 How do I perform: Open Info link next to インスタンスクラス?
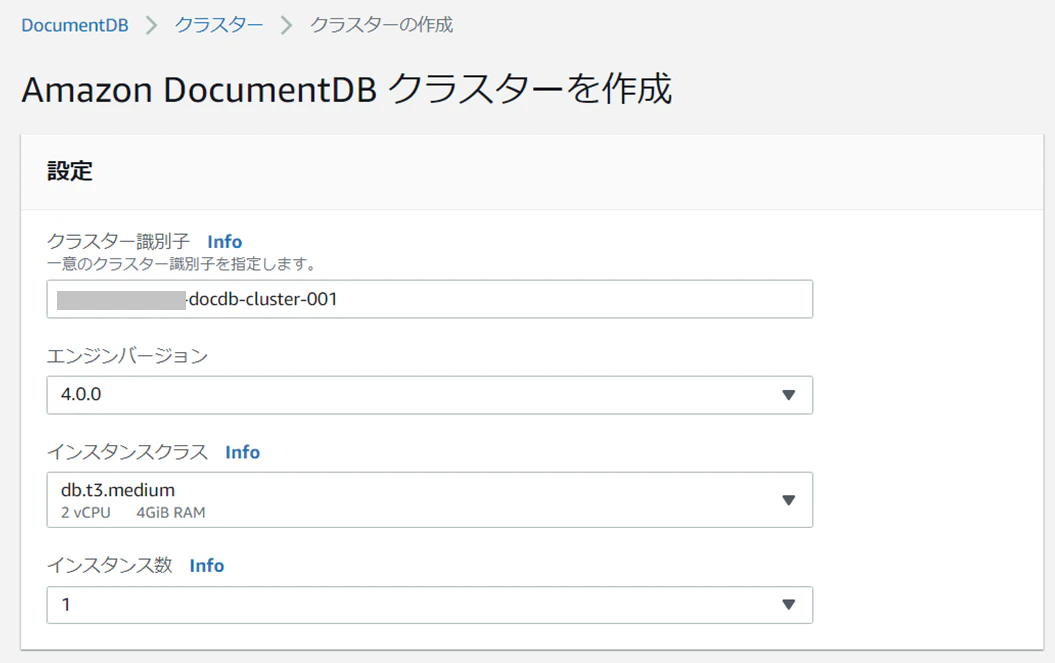coord(242,452)
